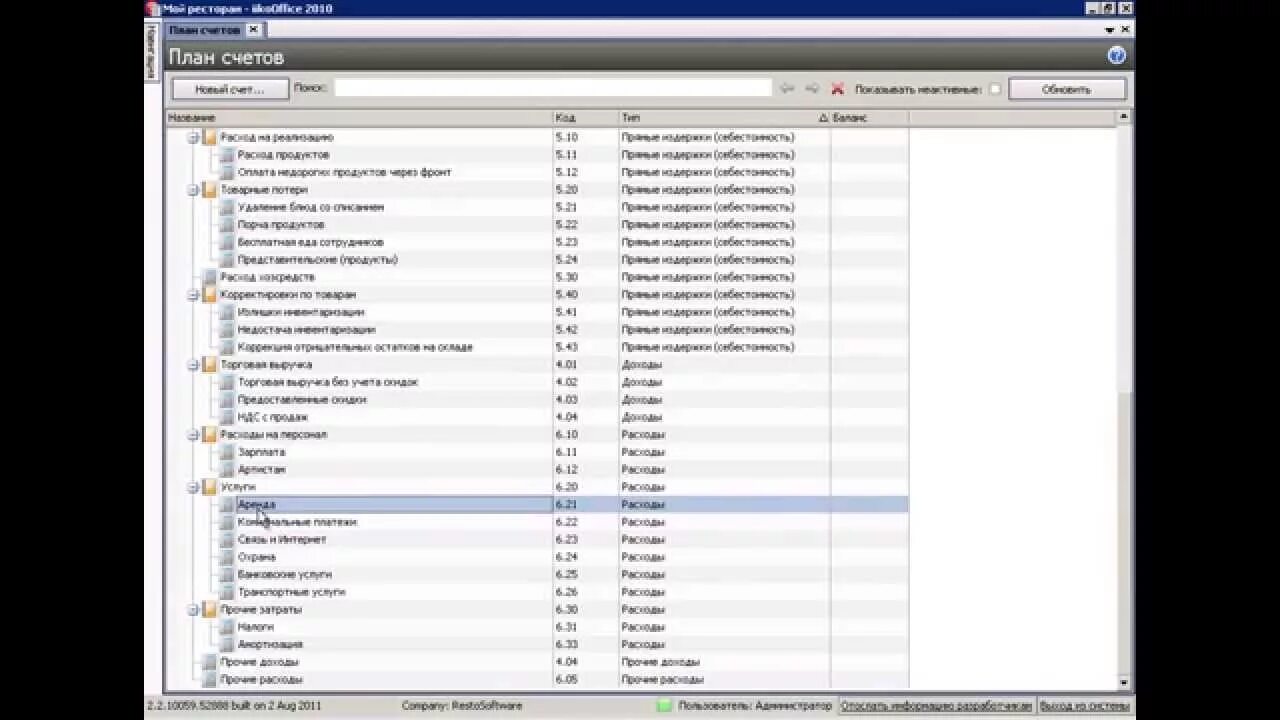
Task: Collapse the Расходы на персонал node
Action: point(194,434)
